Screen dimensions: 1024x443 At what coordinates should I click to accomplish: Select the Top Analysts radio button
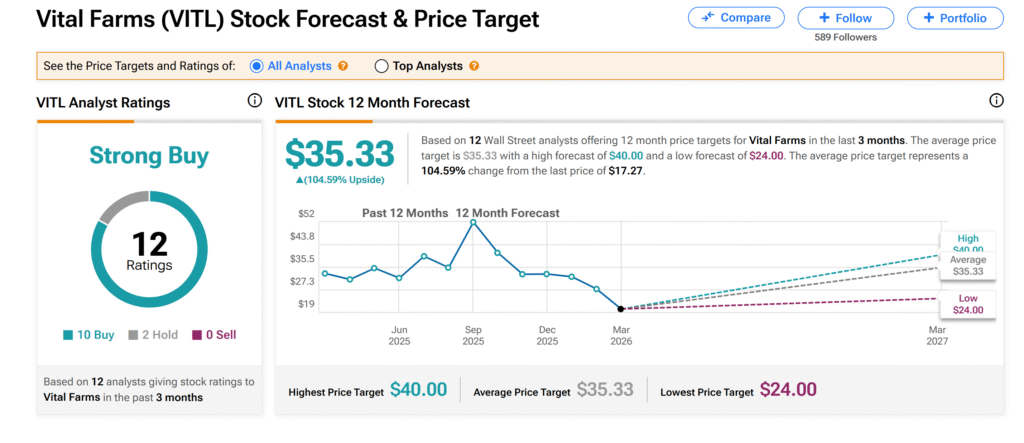[x=381, y=66]
